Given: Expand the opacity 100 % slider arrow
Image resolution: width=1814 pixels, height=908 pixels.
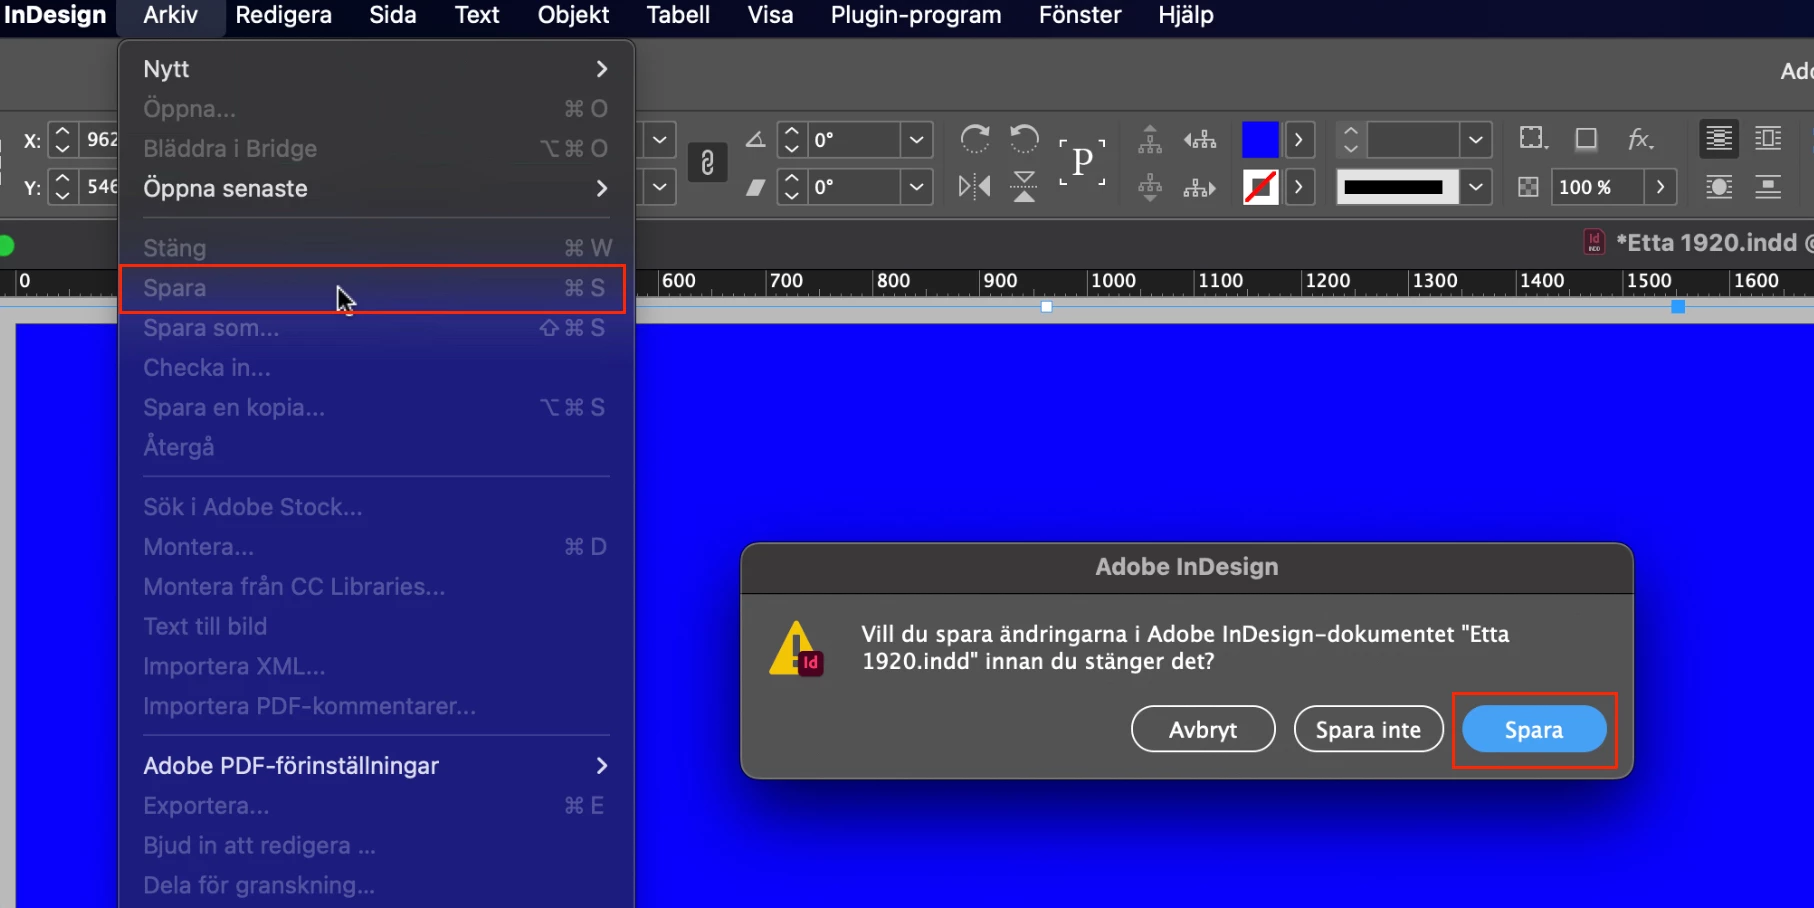Looking at the screenshot, I should point(1660,187).
